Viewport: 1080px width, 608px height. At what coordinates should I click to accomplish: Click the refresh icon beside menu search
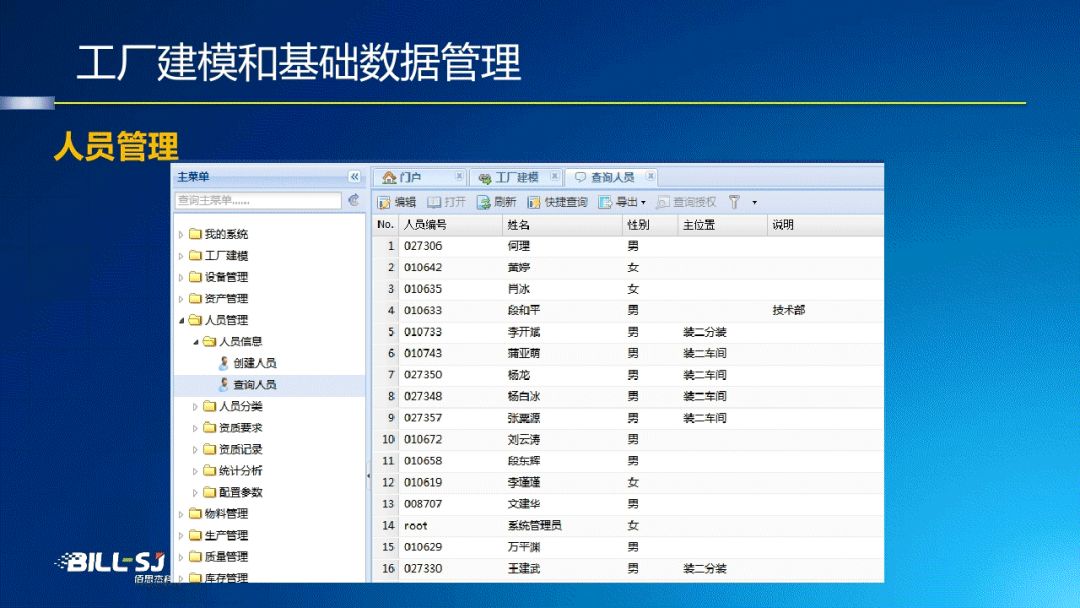pyautogui.click(x=354, y=200)
